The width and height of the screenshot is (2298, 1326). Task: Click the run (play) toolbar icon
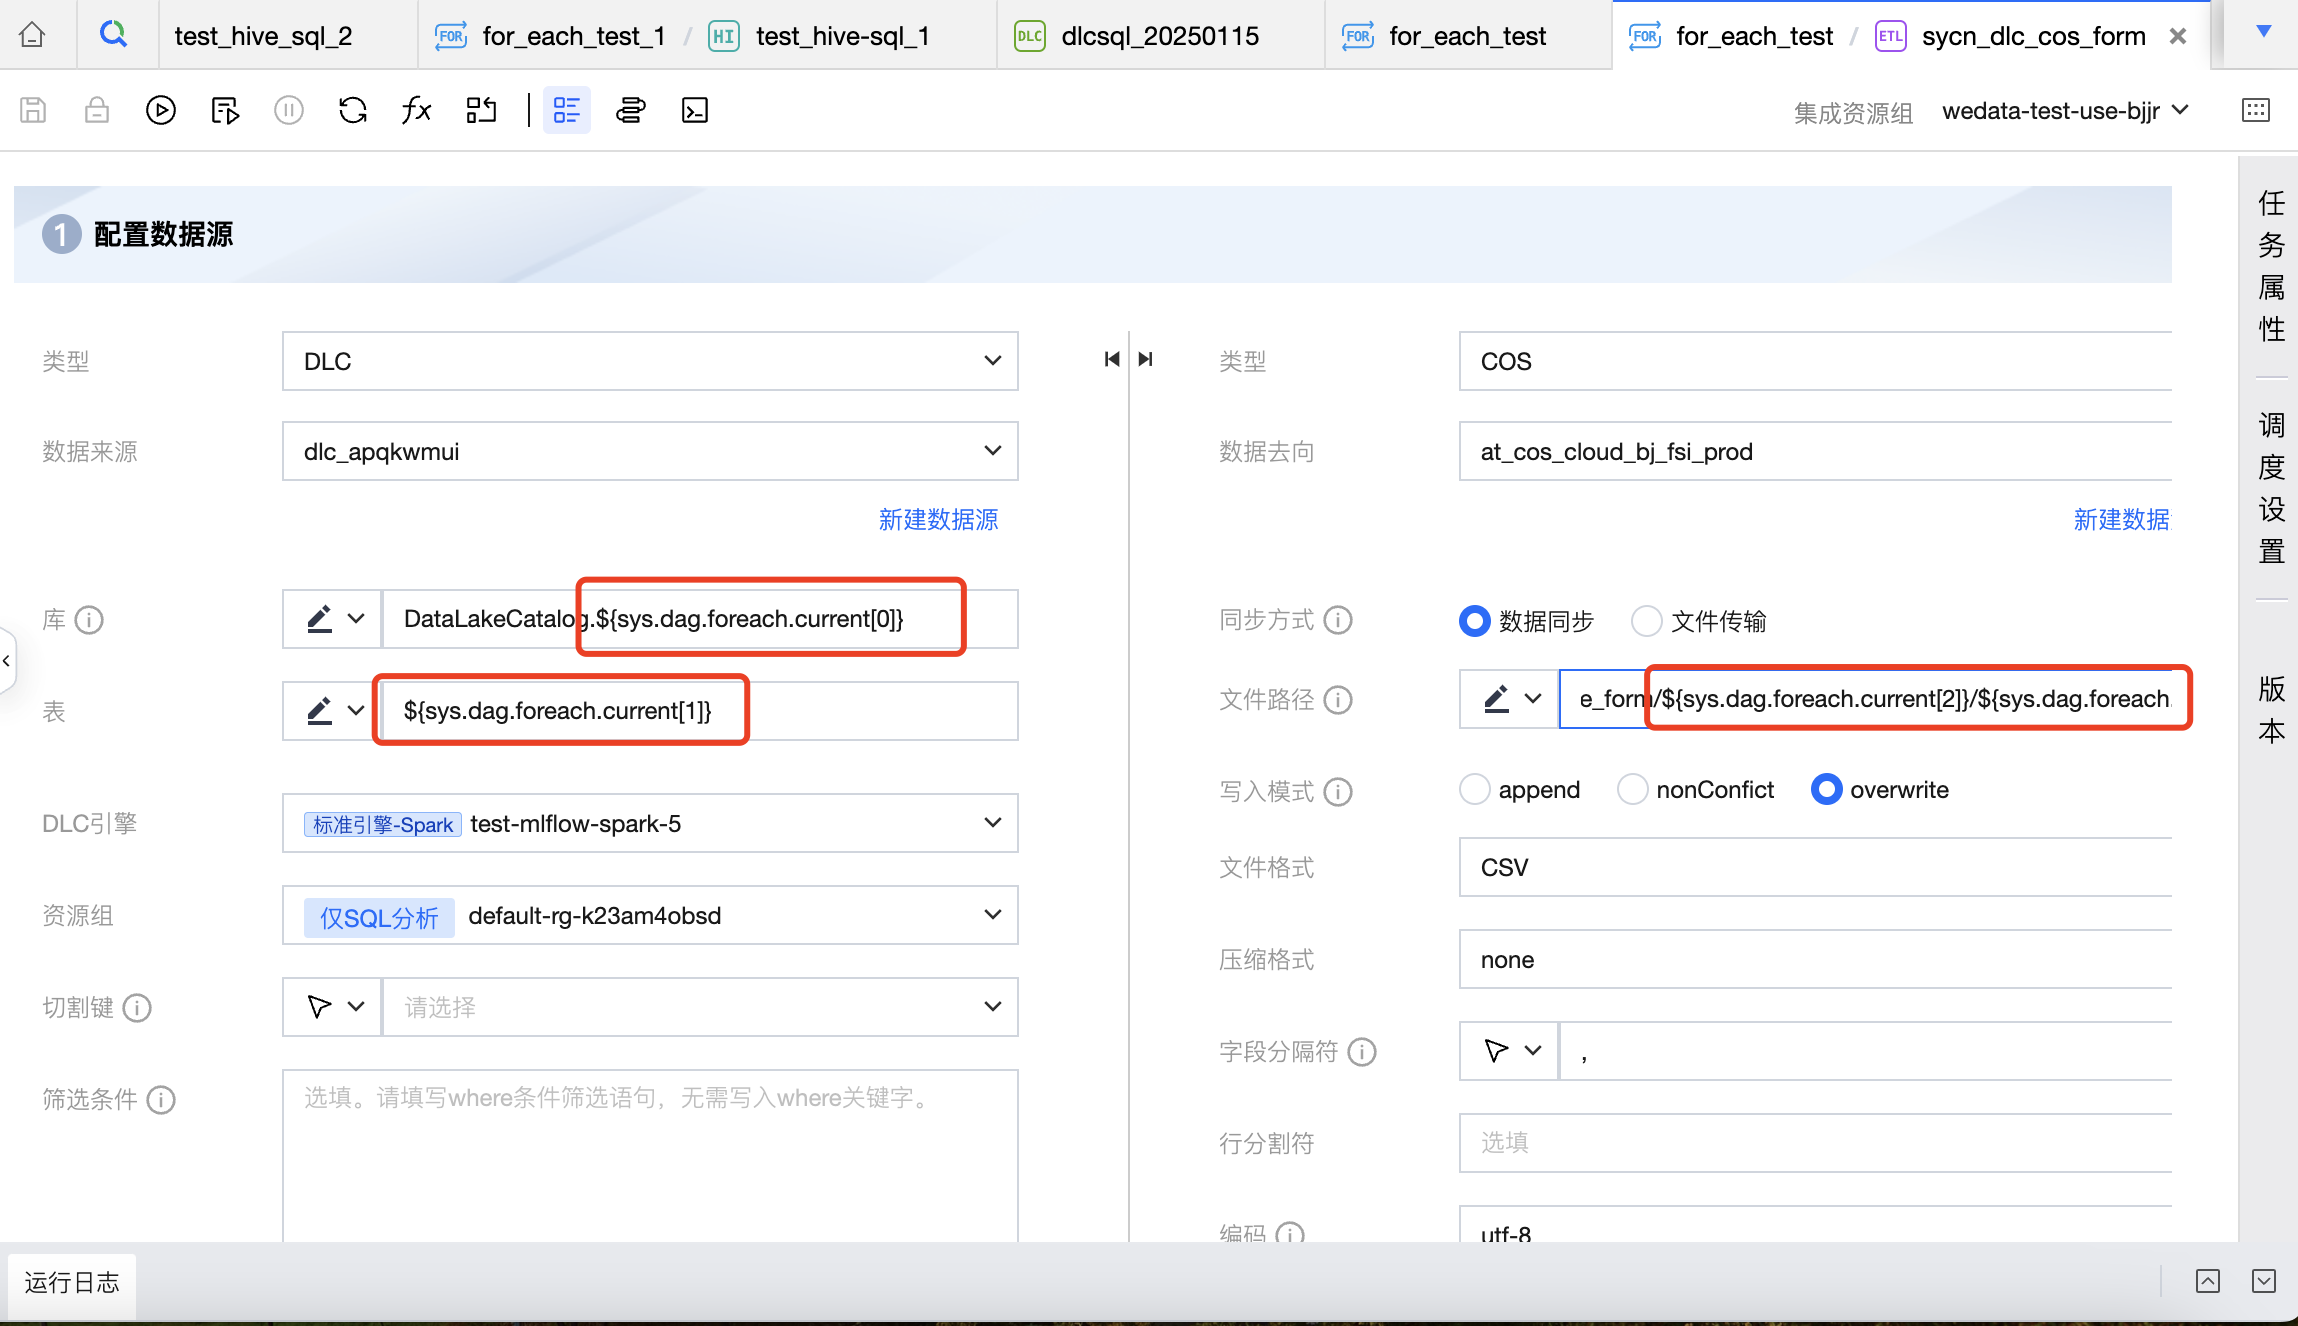click(x=160, y=110)
